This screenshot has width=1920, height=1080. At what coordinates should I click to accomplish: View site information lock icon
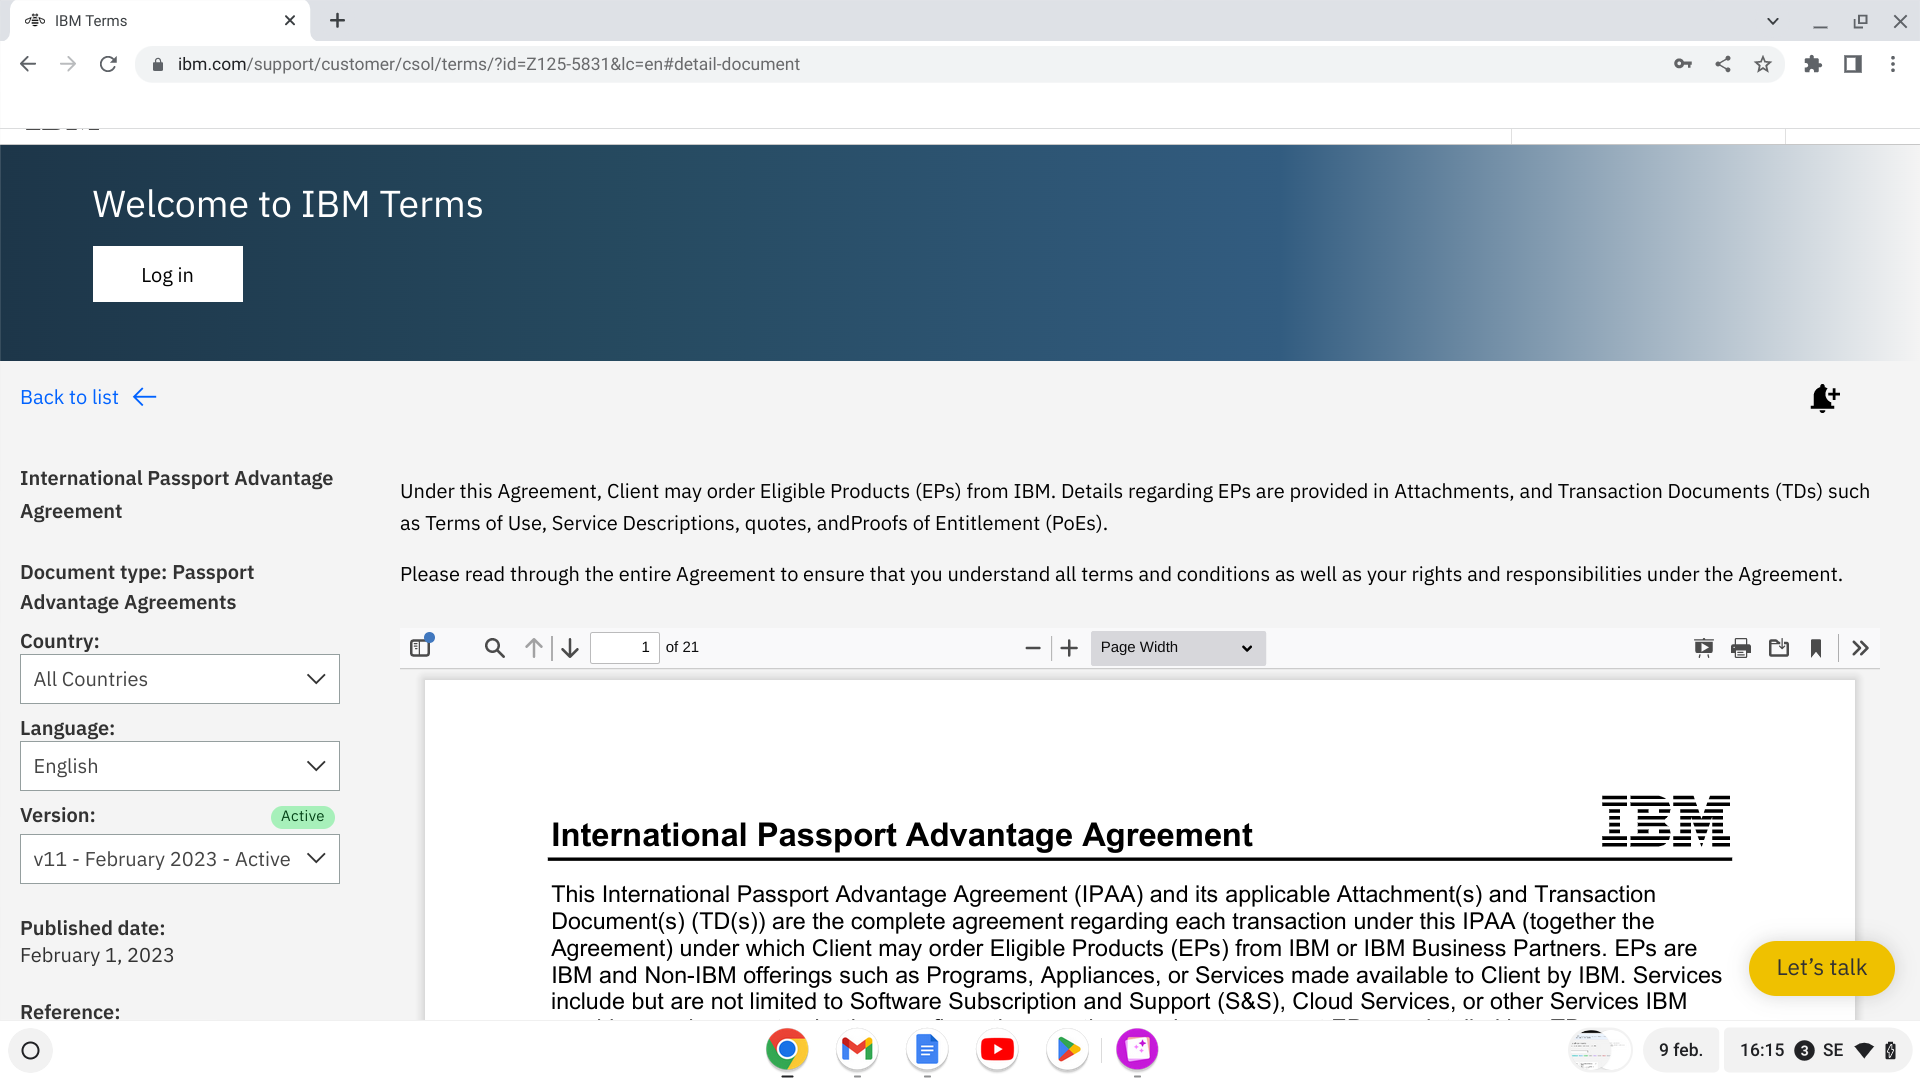157,64
